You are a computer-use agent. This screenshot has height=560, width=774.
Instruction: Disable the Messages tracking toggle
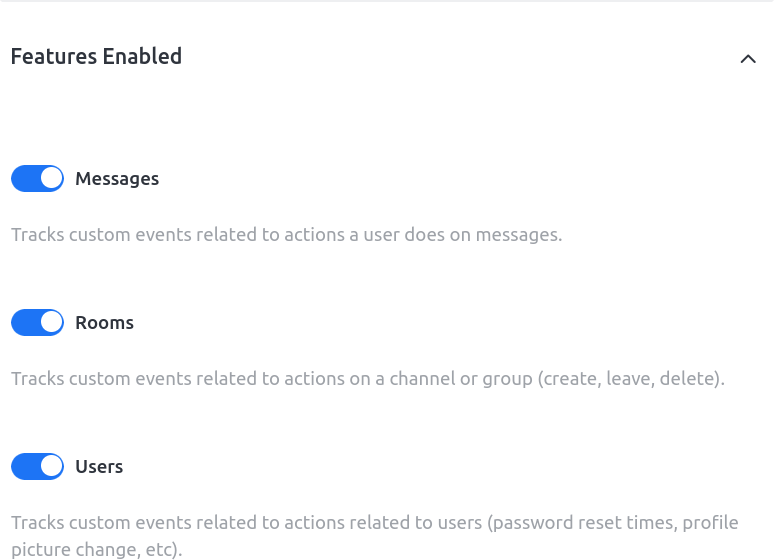coord(37,179)
